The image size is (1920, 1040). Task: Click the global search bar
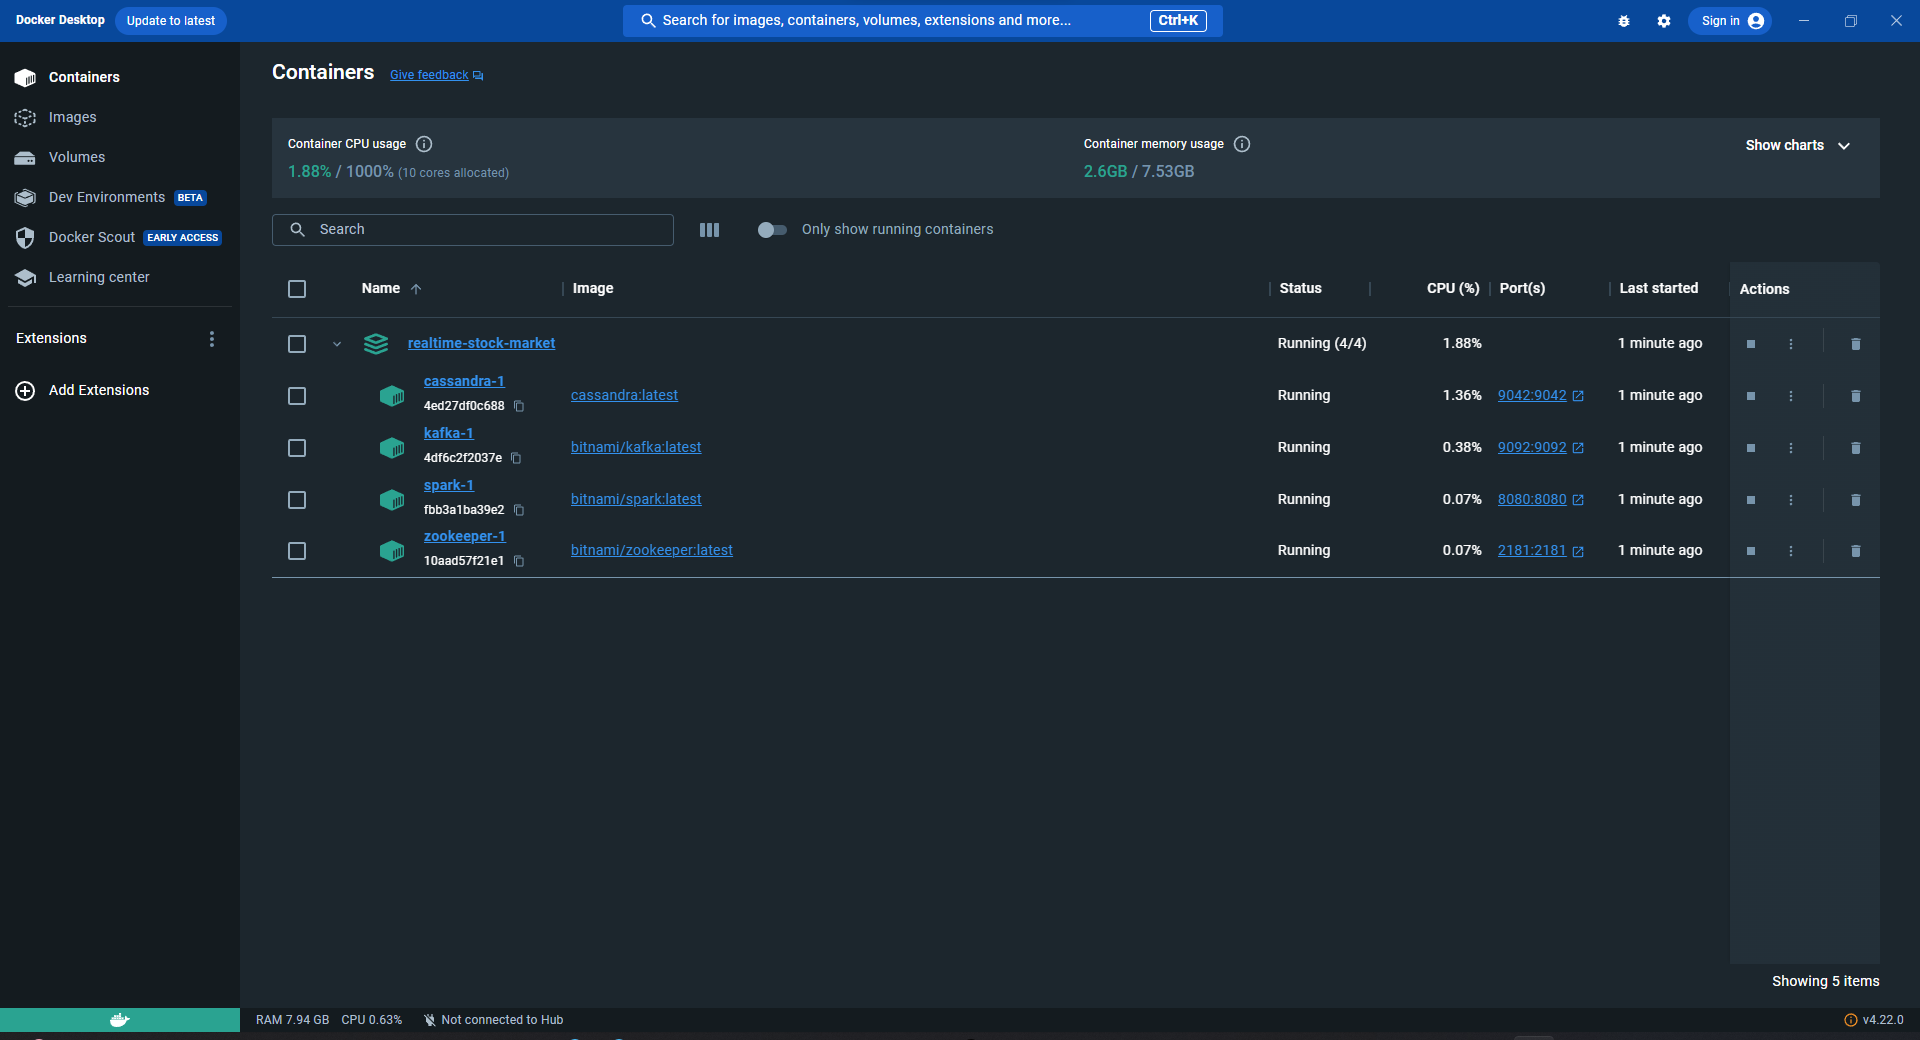pyautogui.click(x=922, y=21)
